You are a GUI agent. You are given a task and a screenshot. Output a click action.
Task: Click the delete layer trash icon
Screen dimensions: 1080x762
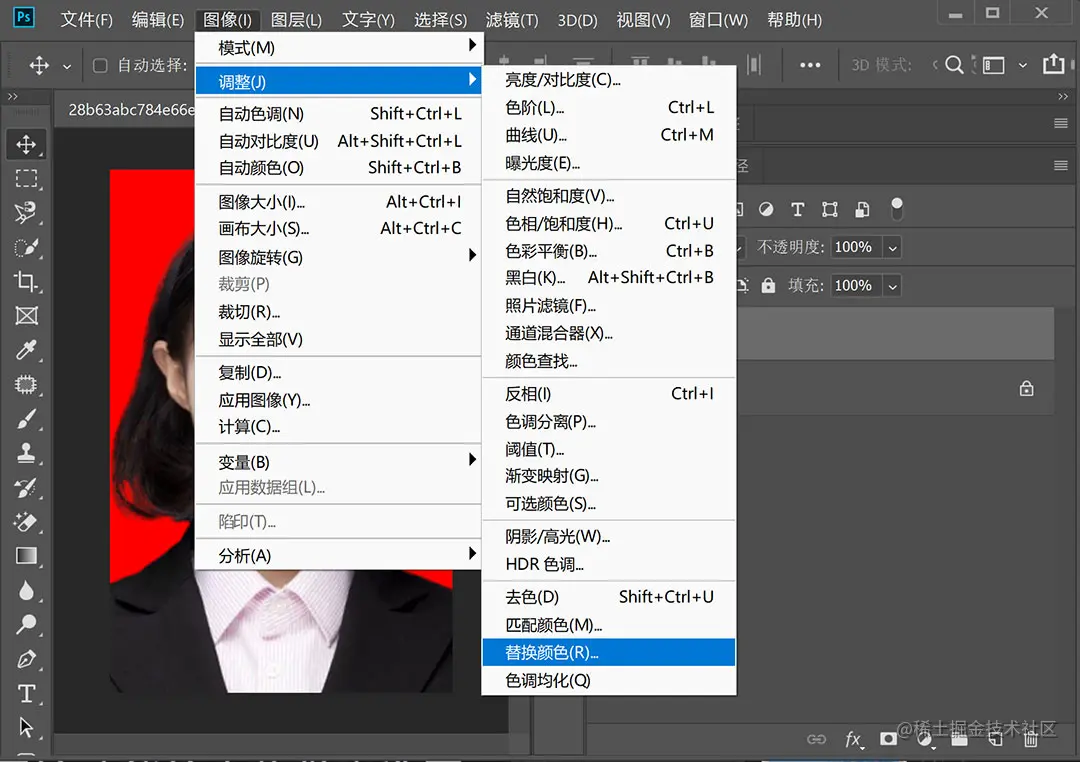click(x=1030, y=740)
